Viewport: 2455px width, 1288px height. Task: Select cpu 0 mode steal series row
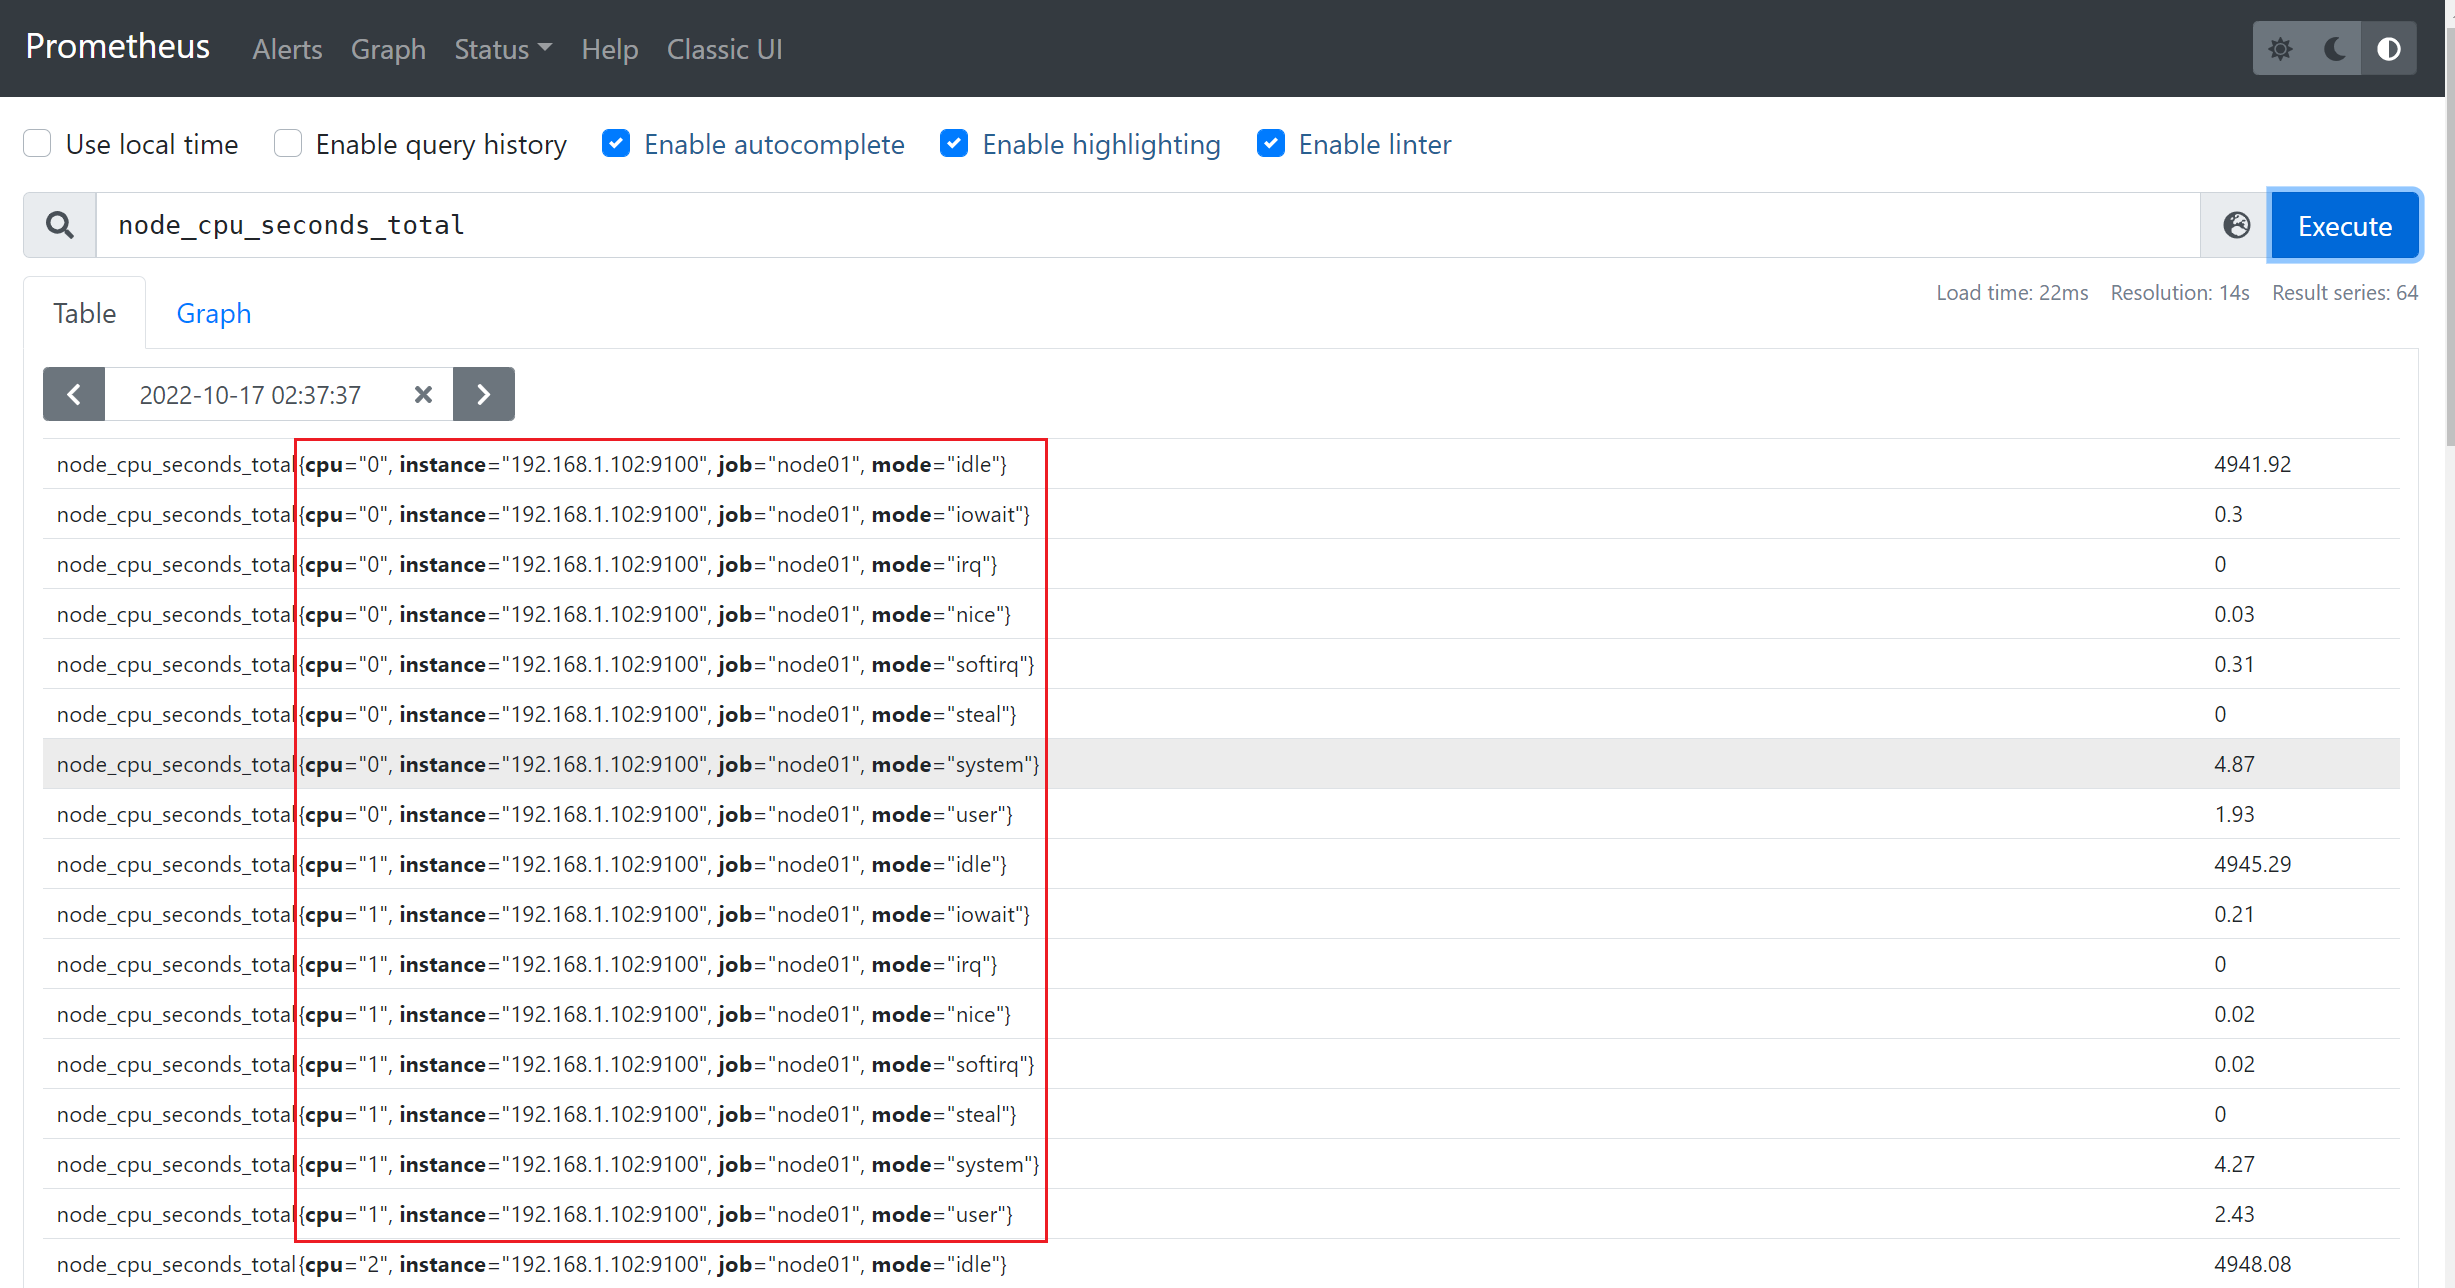point(1221,714)
